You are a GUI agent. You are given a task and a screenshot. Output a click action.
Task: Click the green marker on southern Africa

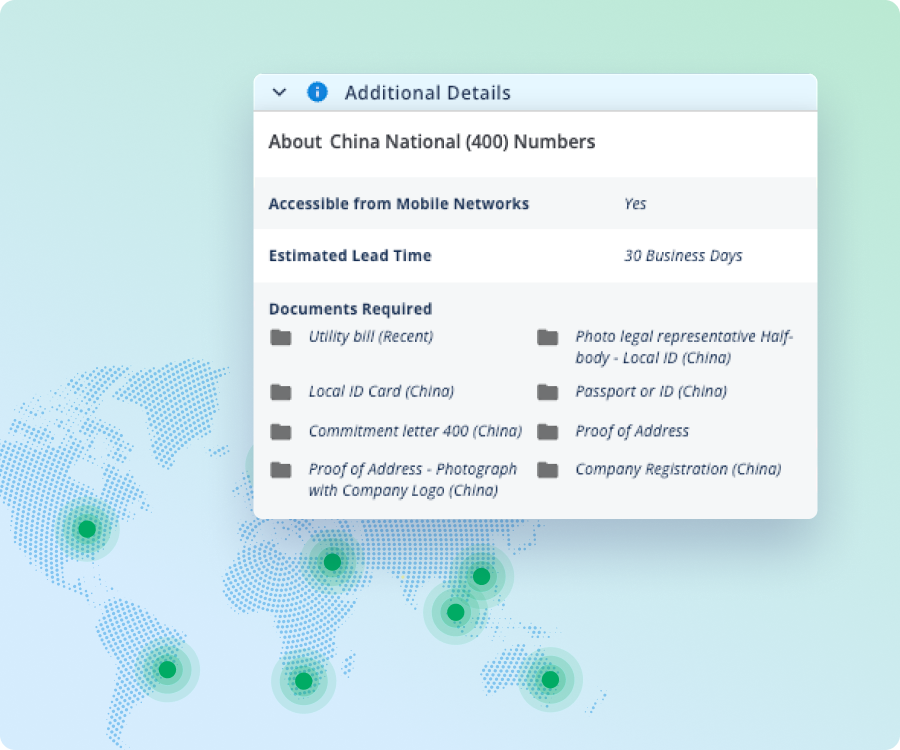pos(303,682)
